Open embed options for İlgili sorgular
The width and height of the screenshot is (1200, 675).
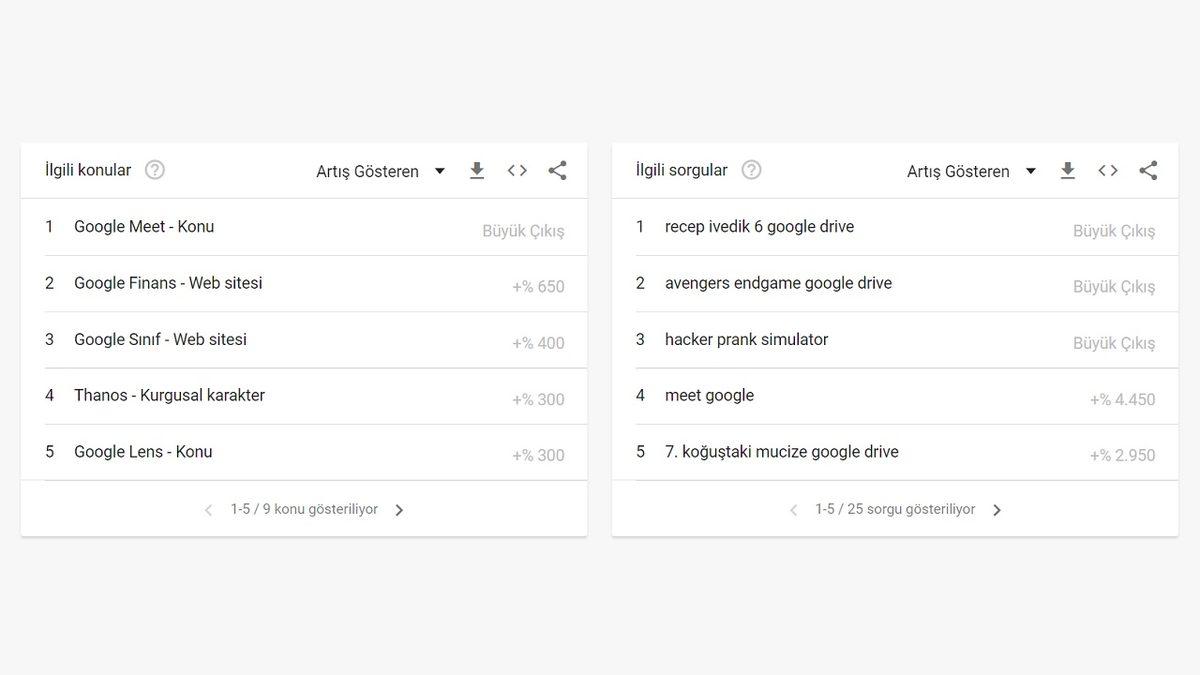(x=1108, y=170)
